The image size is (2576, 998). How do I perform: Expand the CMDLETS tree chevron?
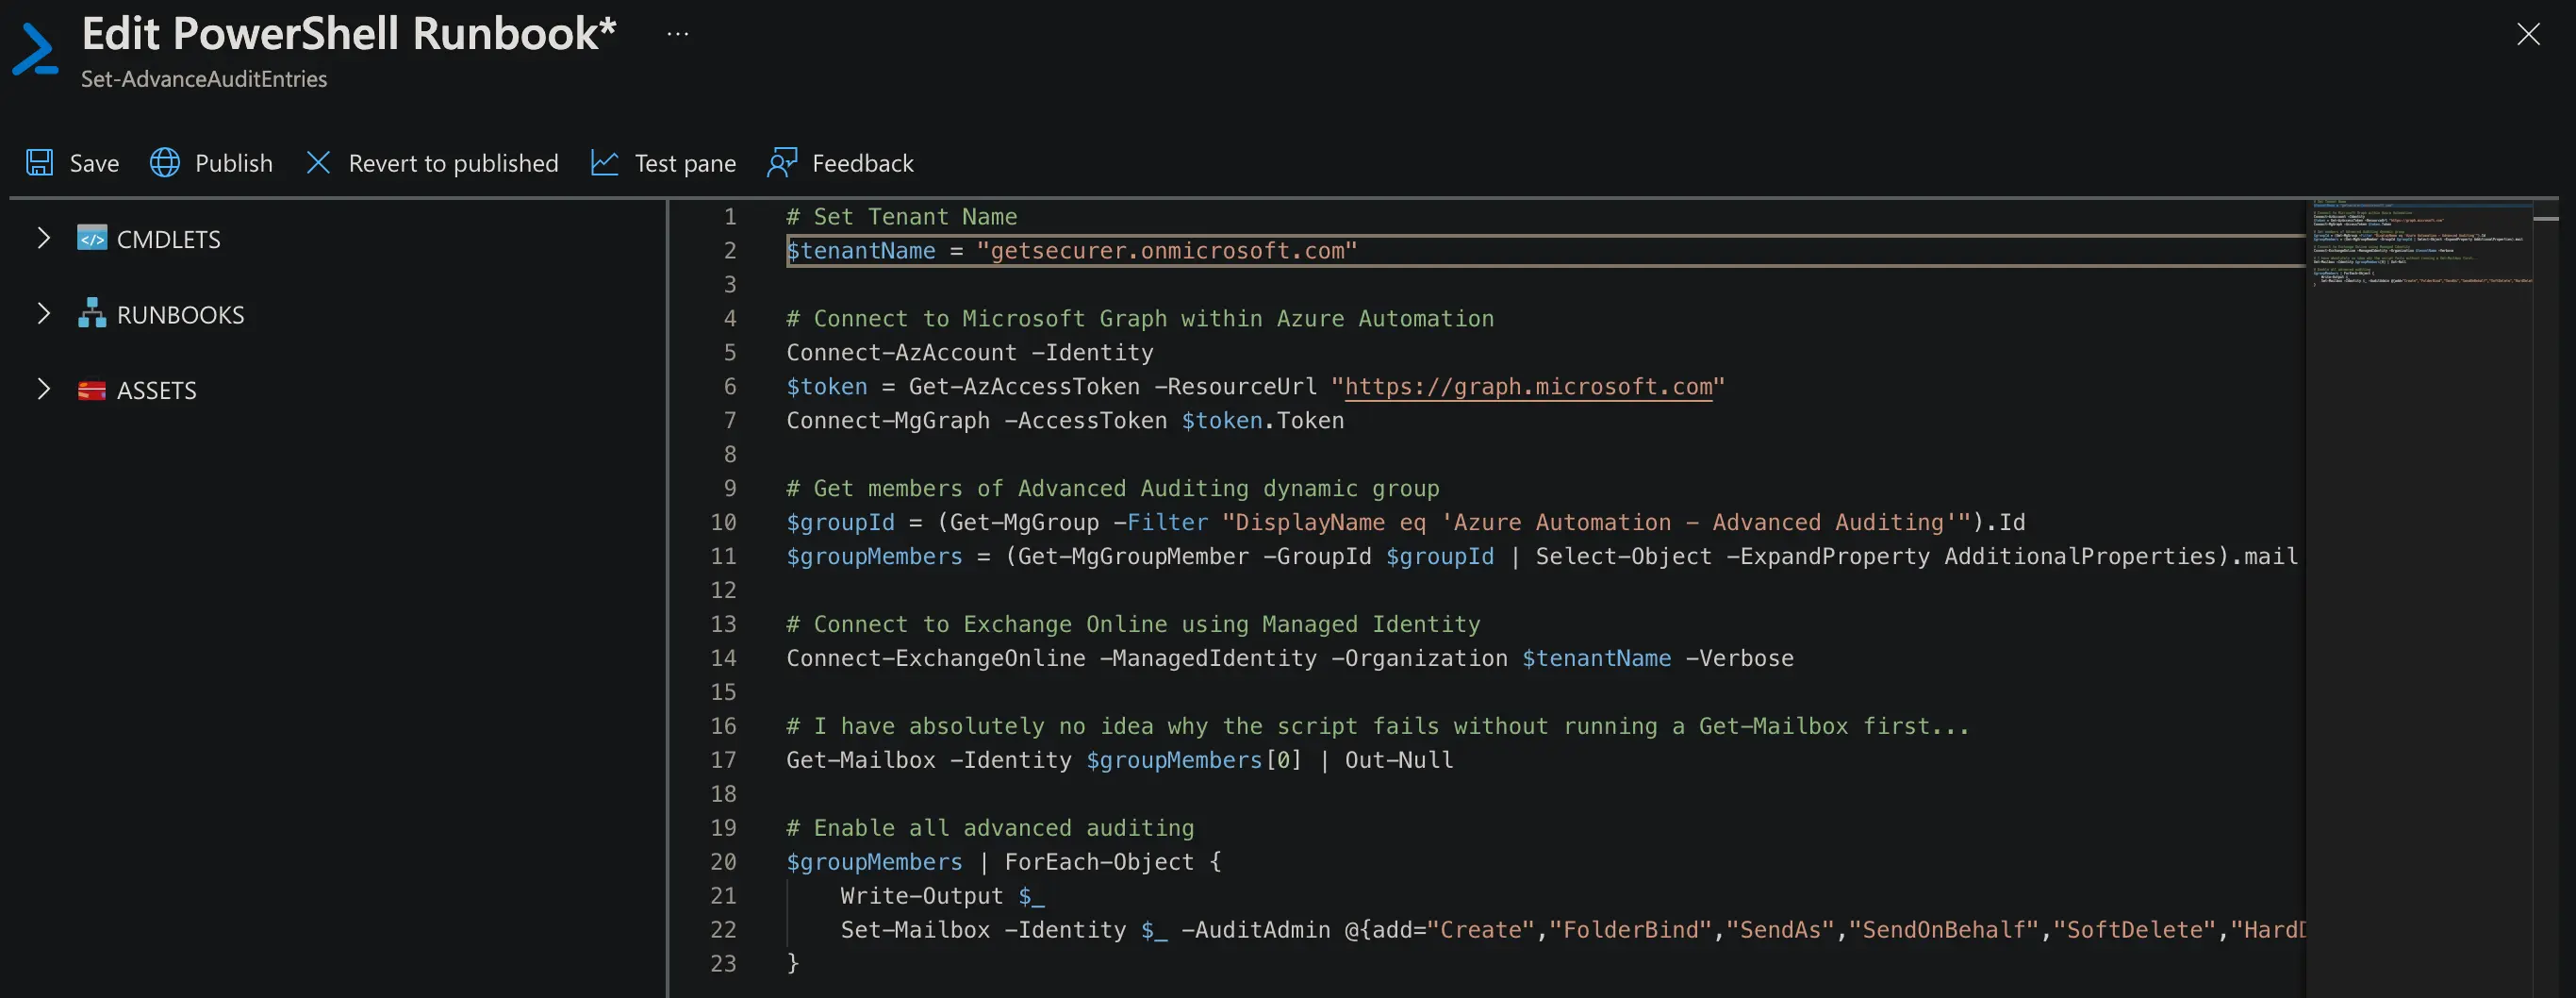click(43, 238)
